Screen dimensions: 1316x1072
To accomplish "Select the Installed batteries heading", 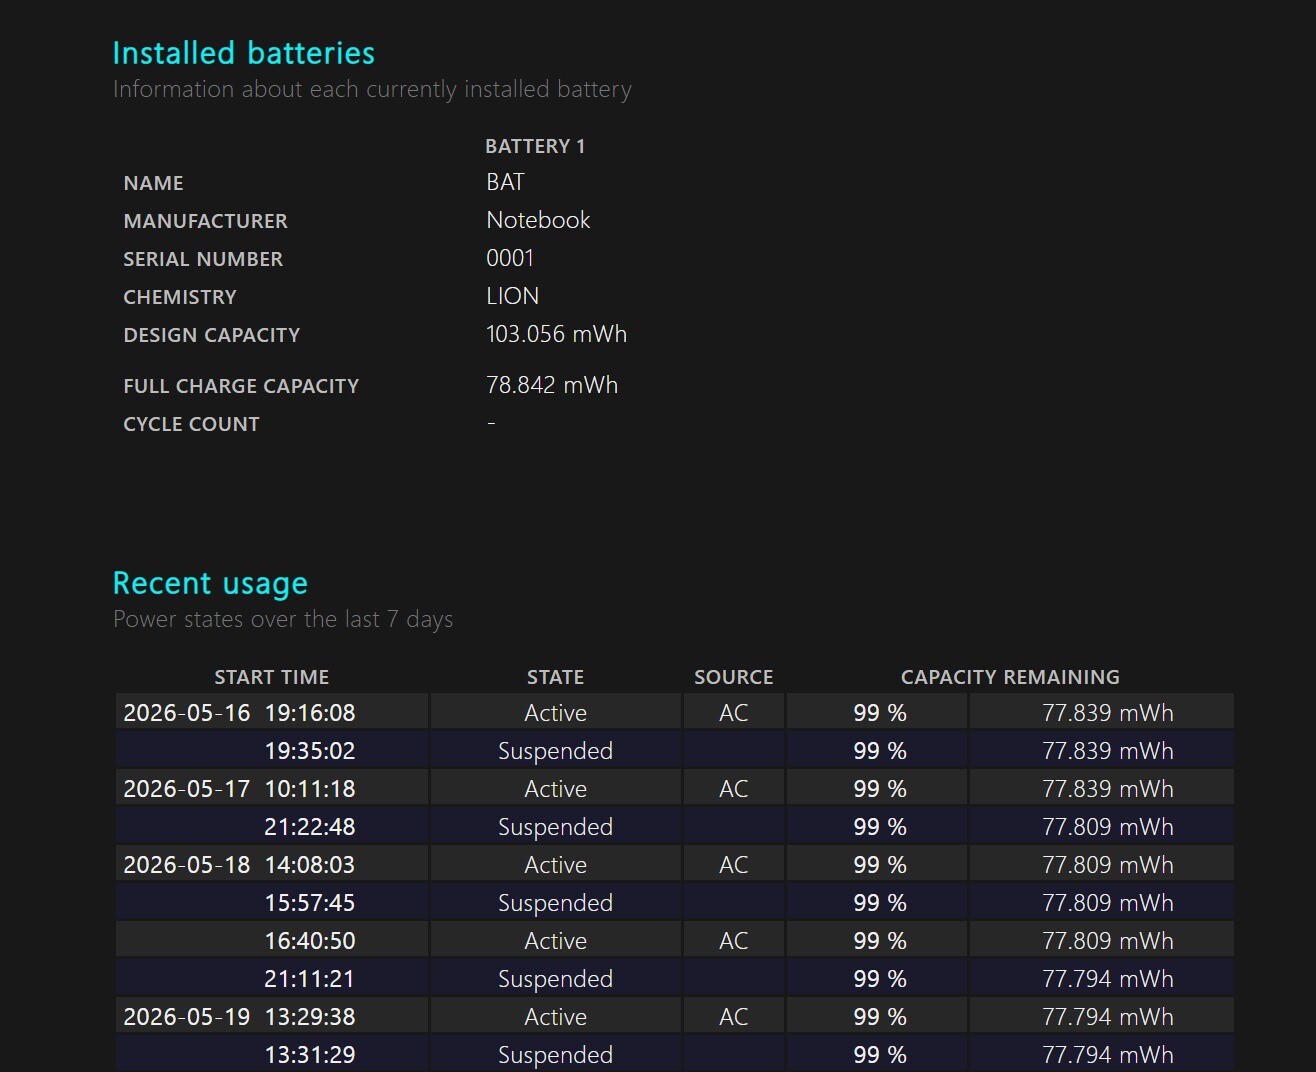I will (x=243, y=53).
